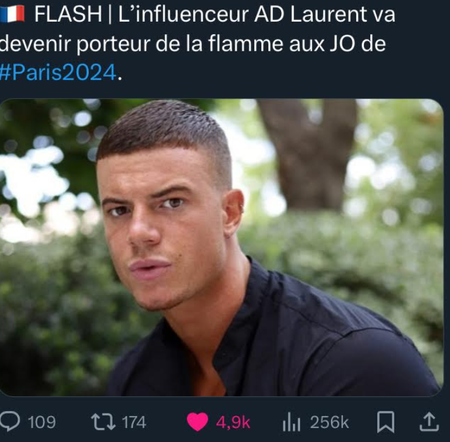This screenshot has width=450, height=442.
Task: Bookmark this tweet with the ribbon icon
Action: [386, 422]
